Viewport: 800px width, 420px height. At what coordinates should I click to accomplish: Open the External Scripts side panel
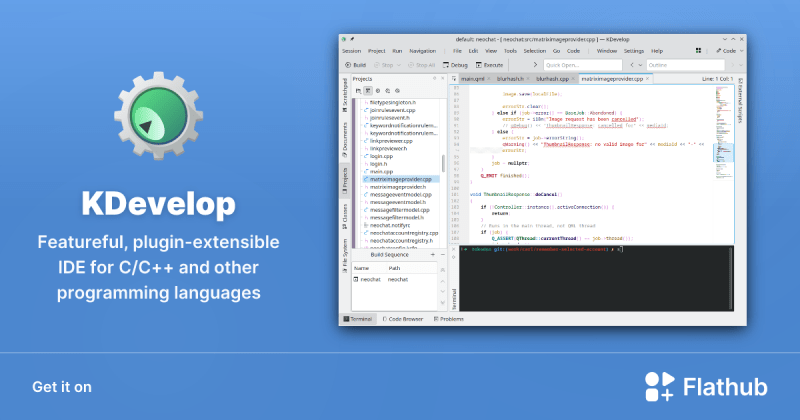click(x=740, y=100)
